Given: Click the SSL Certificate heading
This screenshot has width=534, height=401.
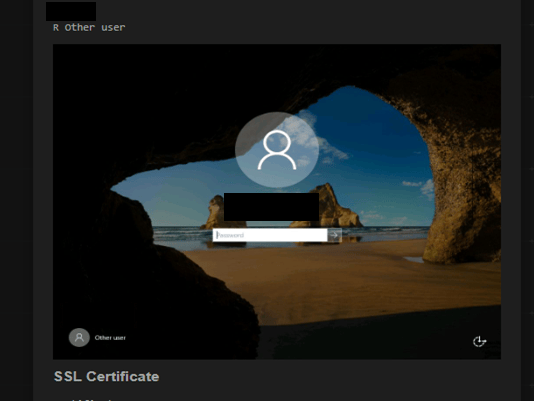Looking at the screenshot, I should click(106, 376).
